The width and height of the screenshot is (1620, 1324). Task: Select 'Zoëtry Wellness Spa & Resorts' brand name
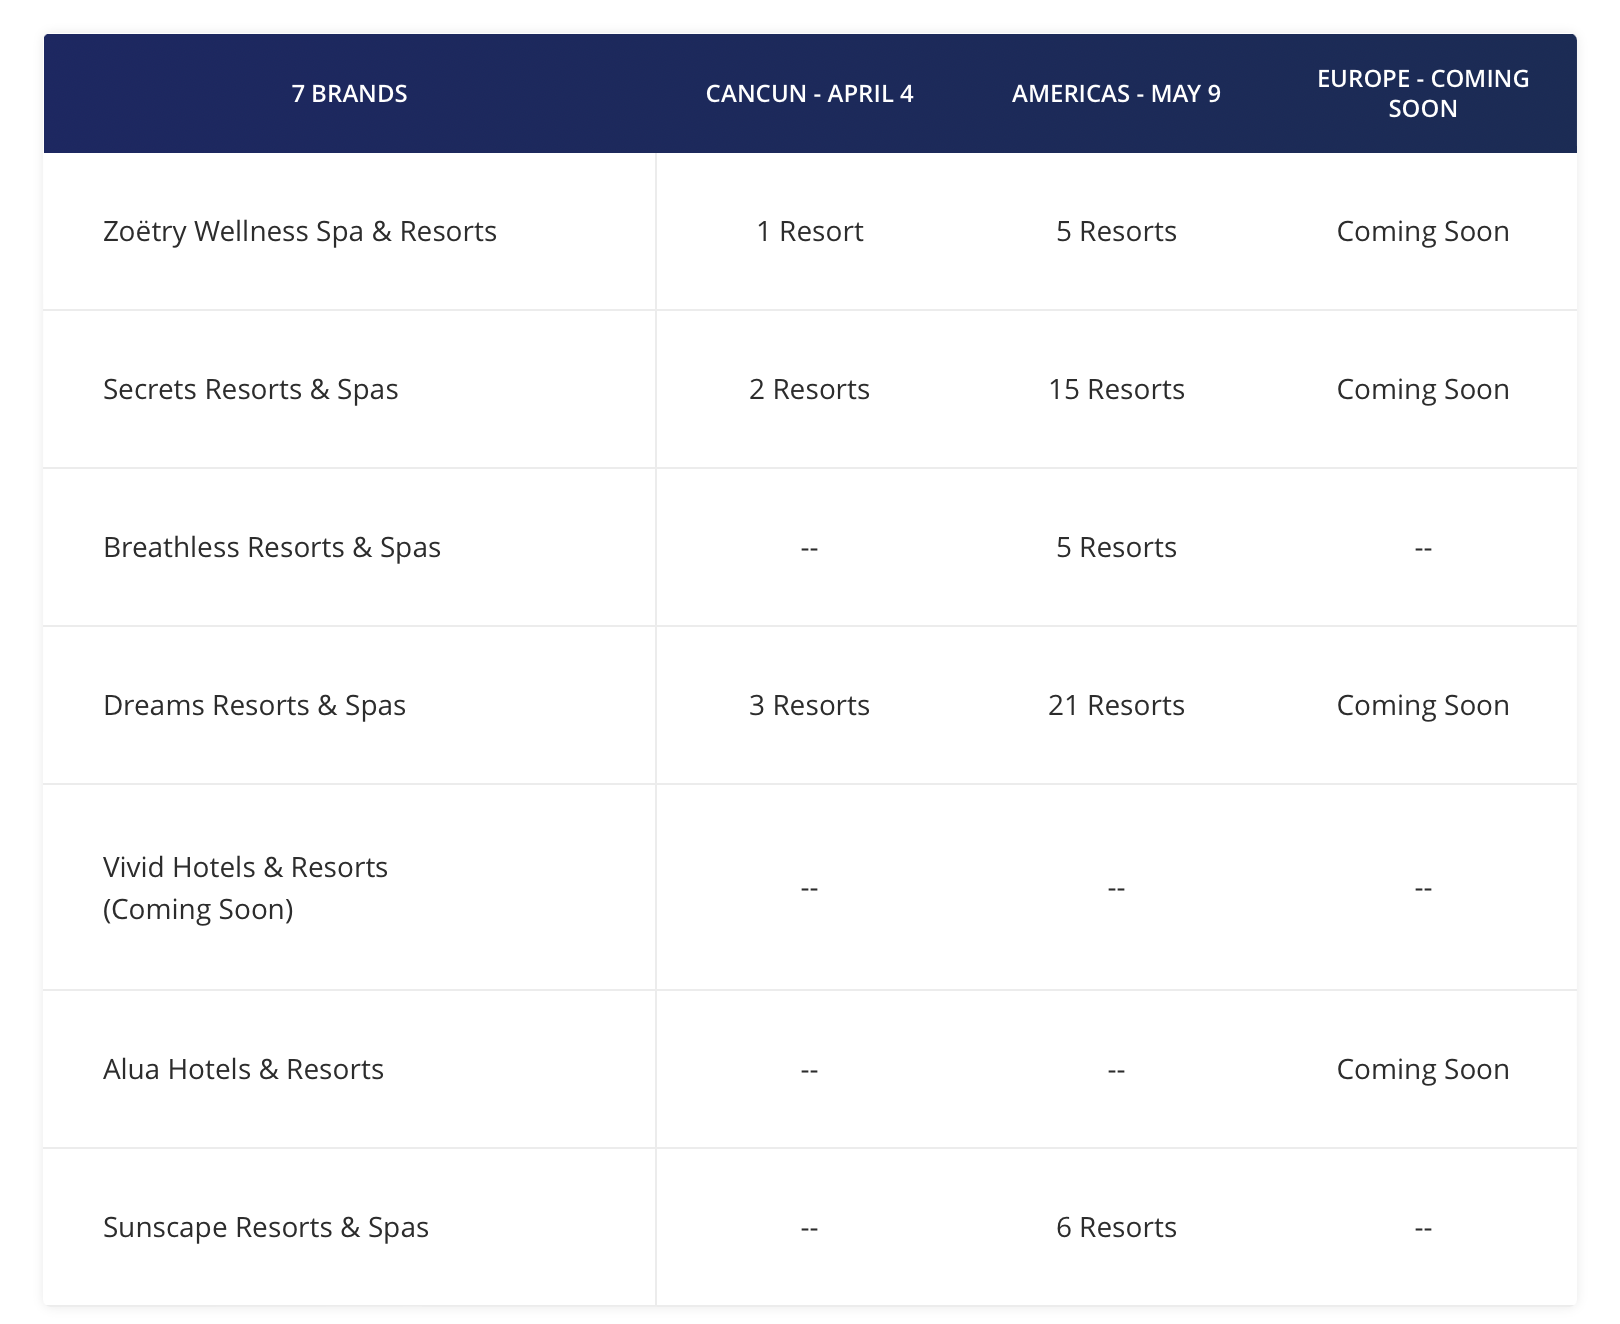300,232
